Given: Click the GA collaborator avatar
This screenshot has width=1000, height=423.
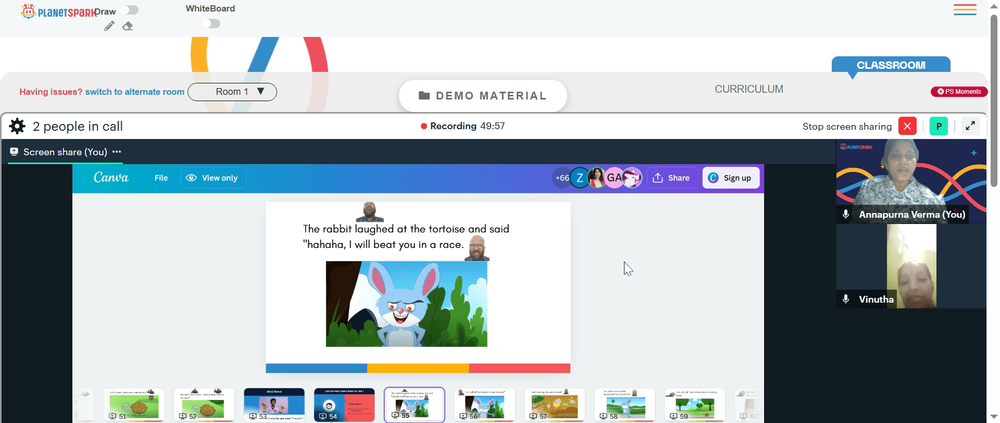Looking at the screenshot, I should [x=614, y=178].
